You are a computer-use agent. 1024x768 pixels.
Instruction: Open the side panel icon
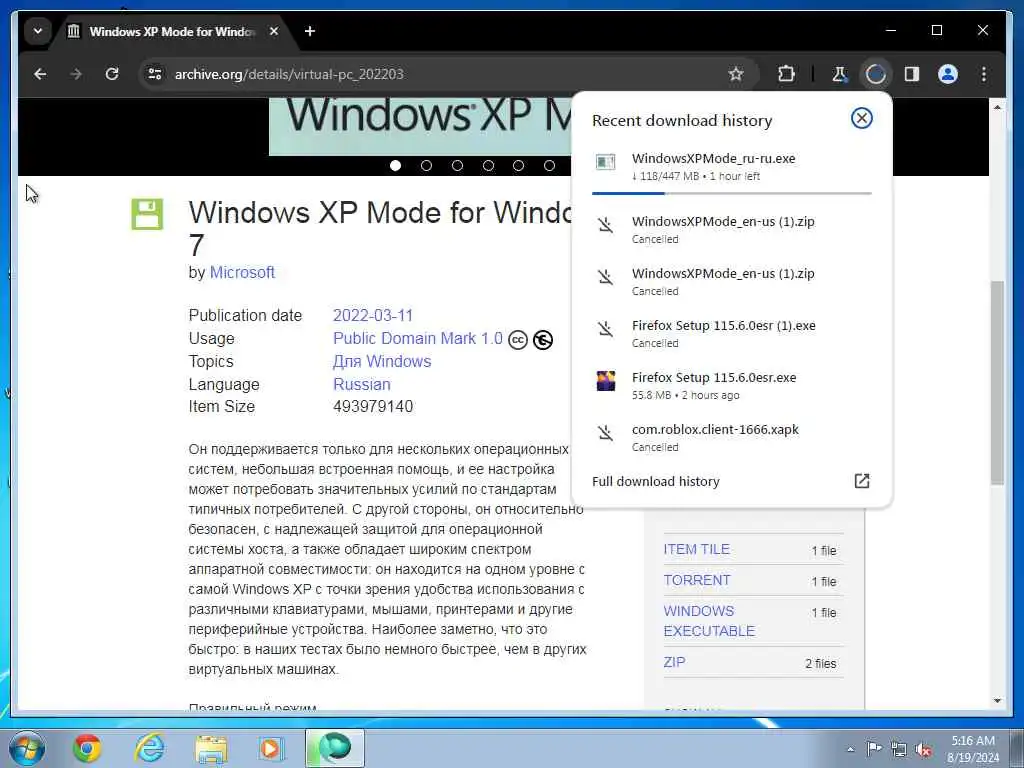pyautogui.click(x=912, y=74)
